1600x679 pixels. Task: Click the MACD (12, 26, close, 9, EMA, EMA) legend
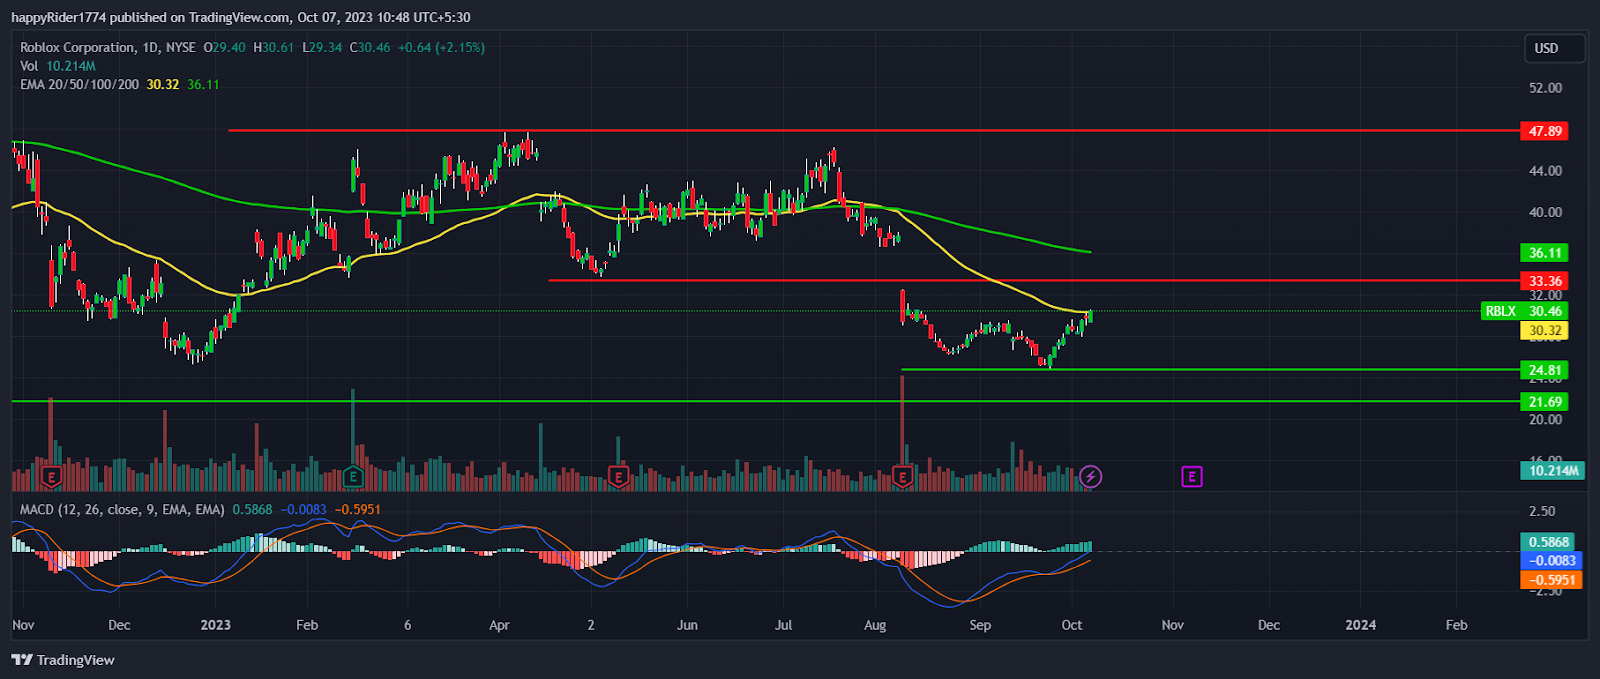(123, 509)
